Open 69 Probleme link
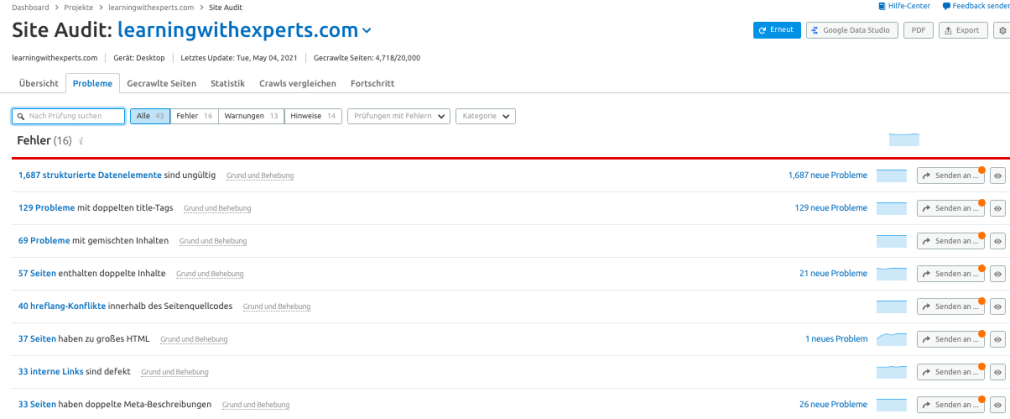Screen dimensions: 1010x419 tap(44, 240)
